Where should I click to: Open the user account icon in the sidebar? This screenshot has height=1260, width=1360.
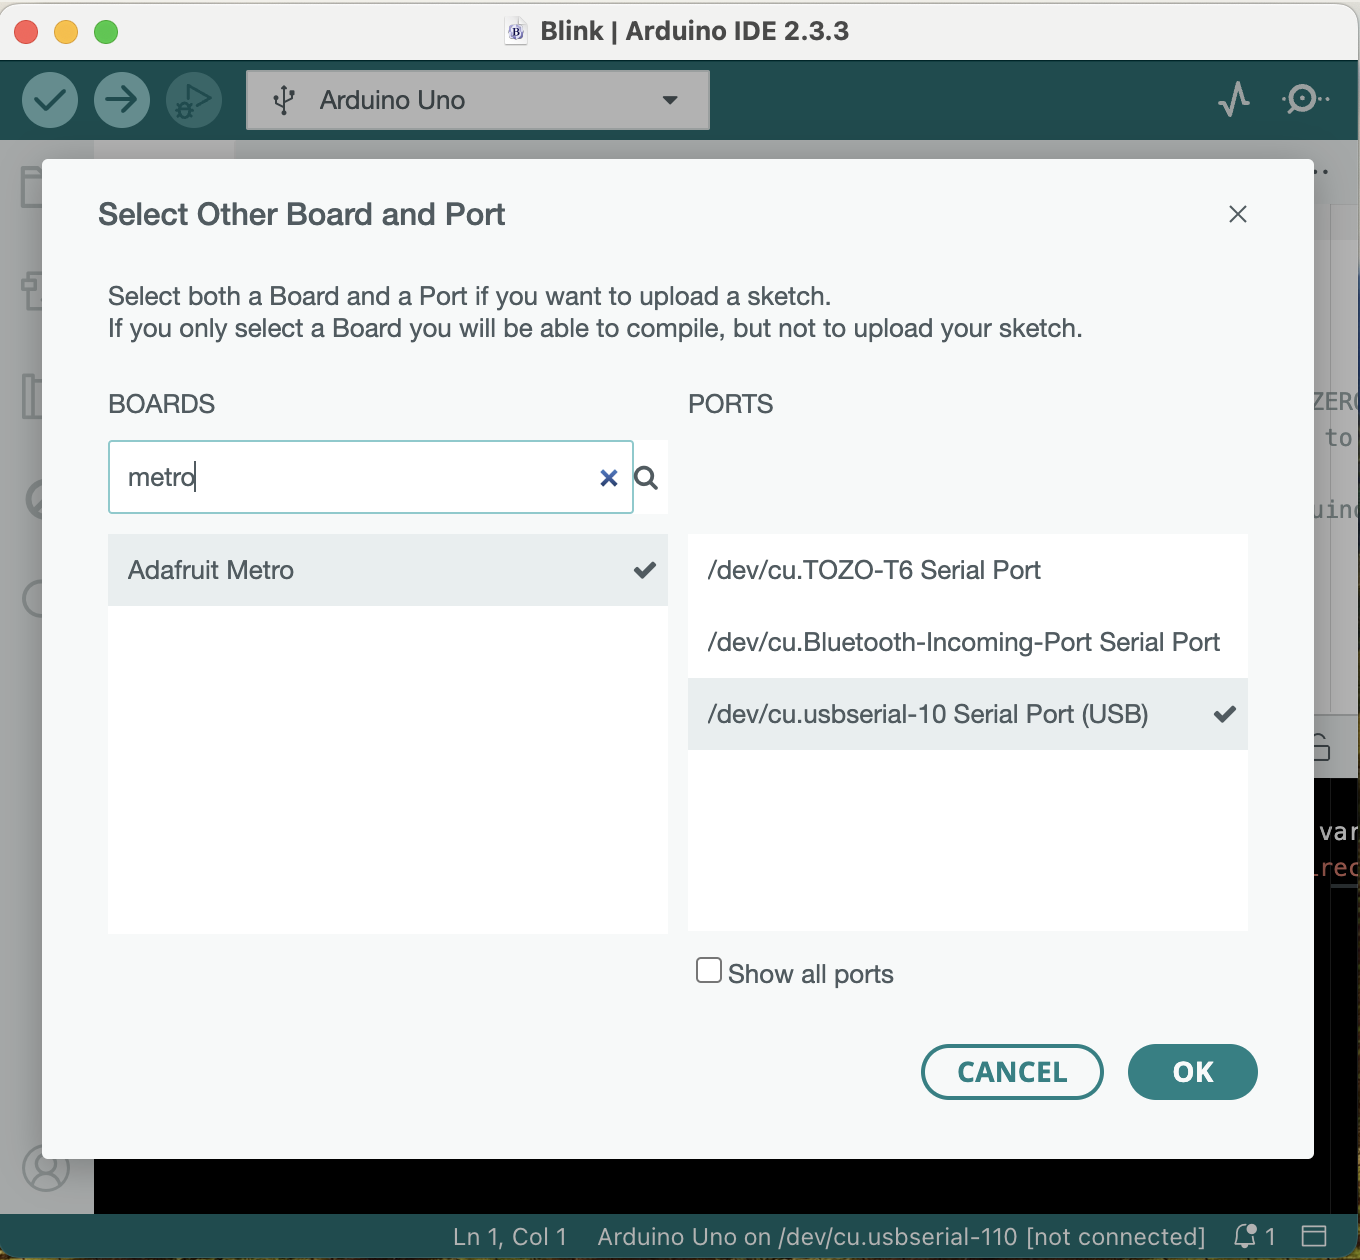(46, 1168)
